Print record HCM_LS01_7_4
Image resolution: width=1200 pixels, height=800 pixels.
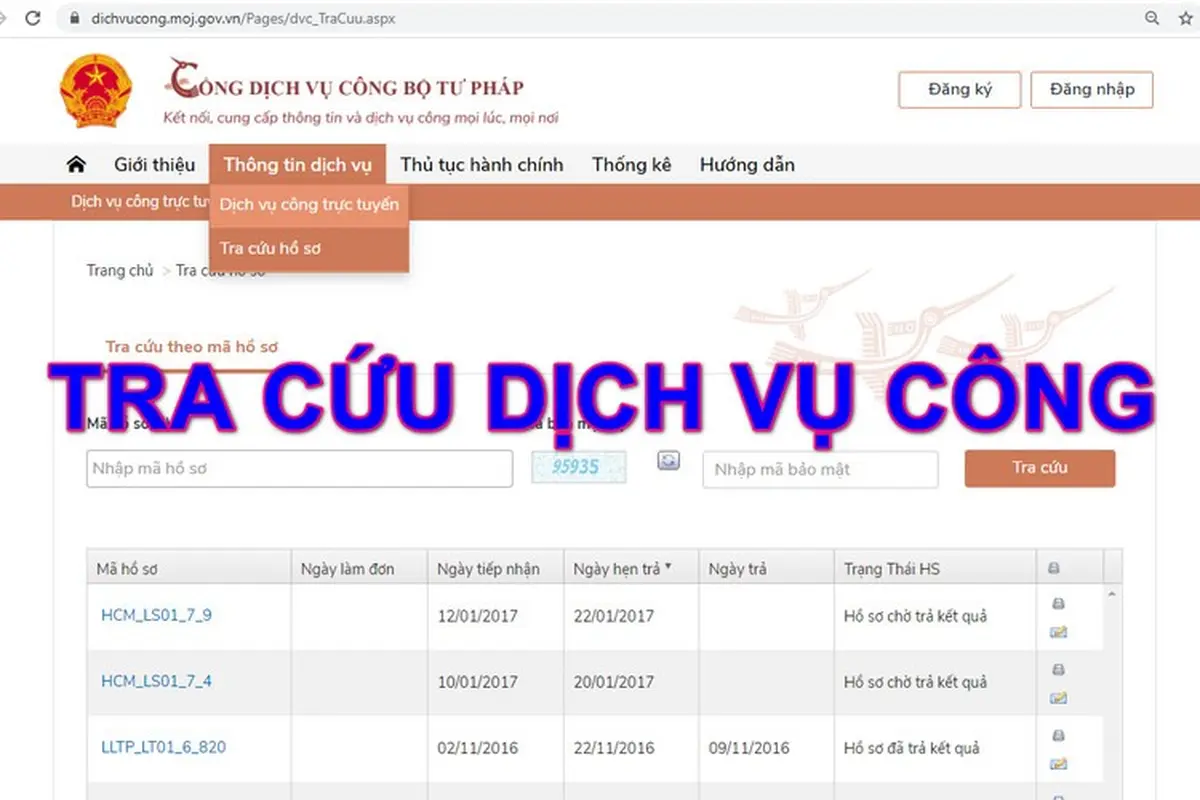[x=1058, y=669]
